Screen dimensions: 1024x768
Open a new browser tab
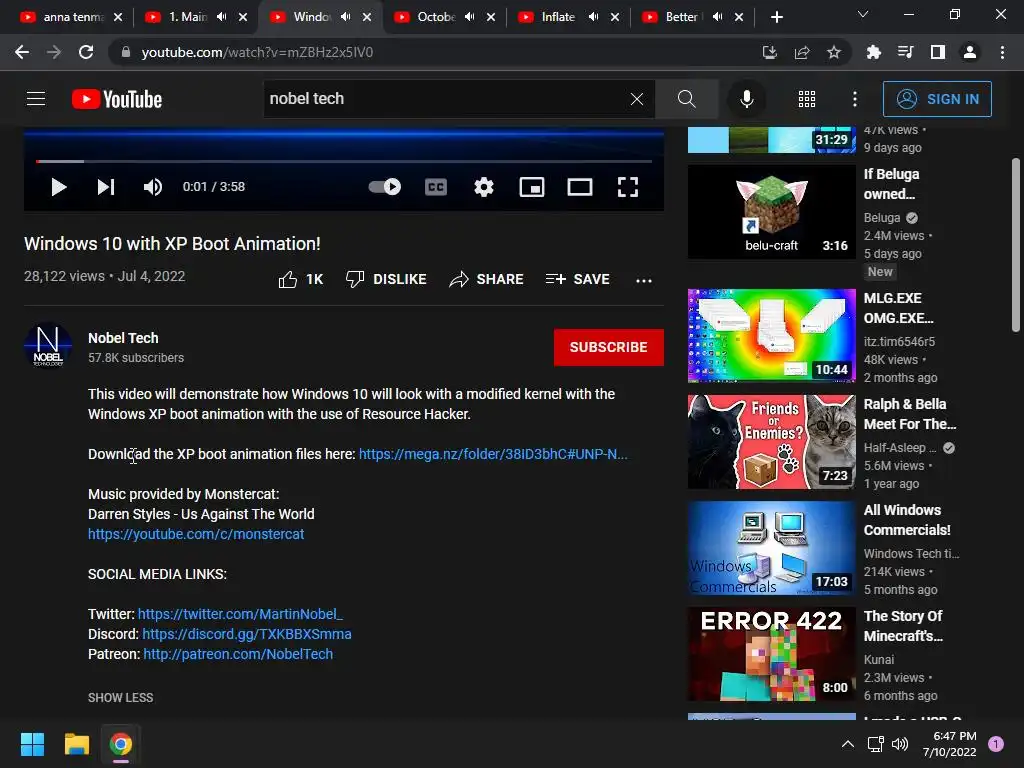coord(776,17)
